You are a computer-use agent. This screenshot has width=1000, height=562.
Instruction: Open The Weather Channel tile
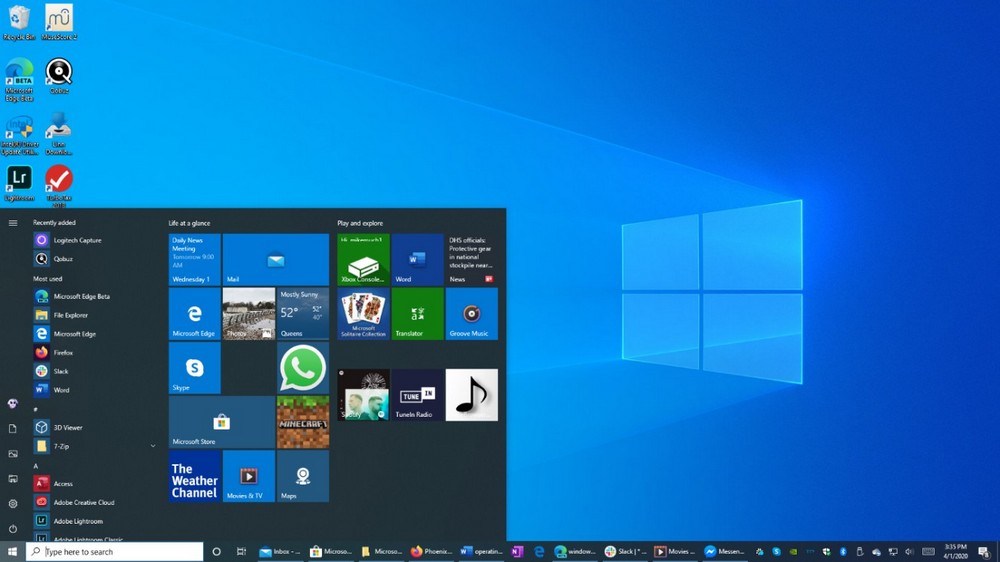point(195,477)
